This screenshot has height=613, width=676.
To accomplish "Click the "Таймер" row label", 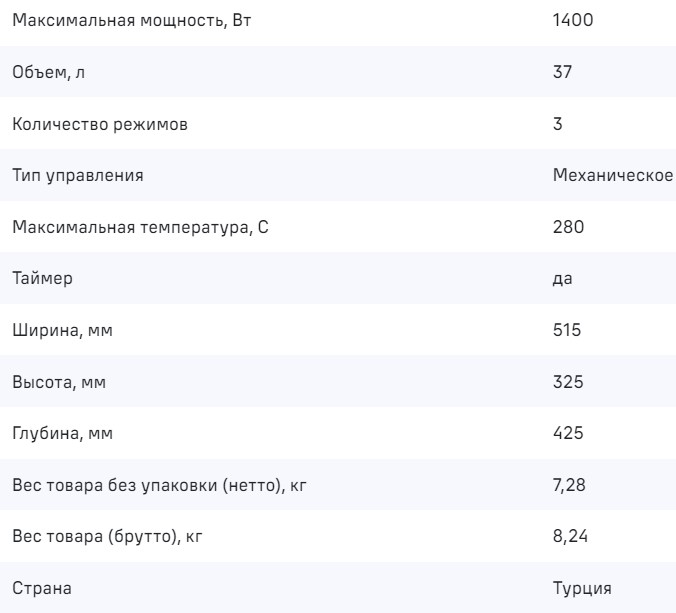I will pos(43,279).
